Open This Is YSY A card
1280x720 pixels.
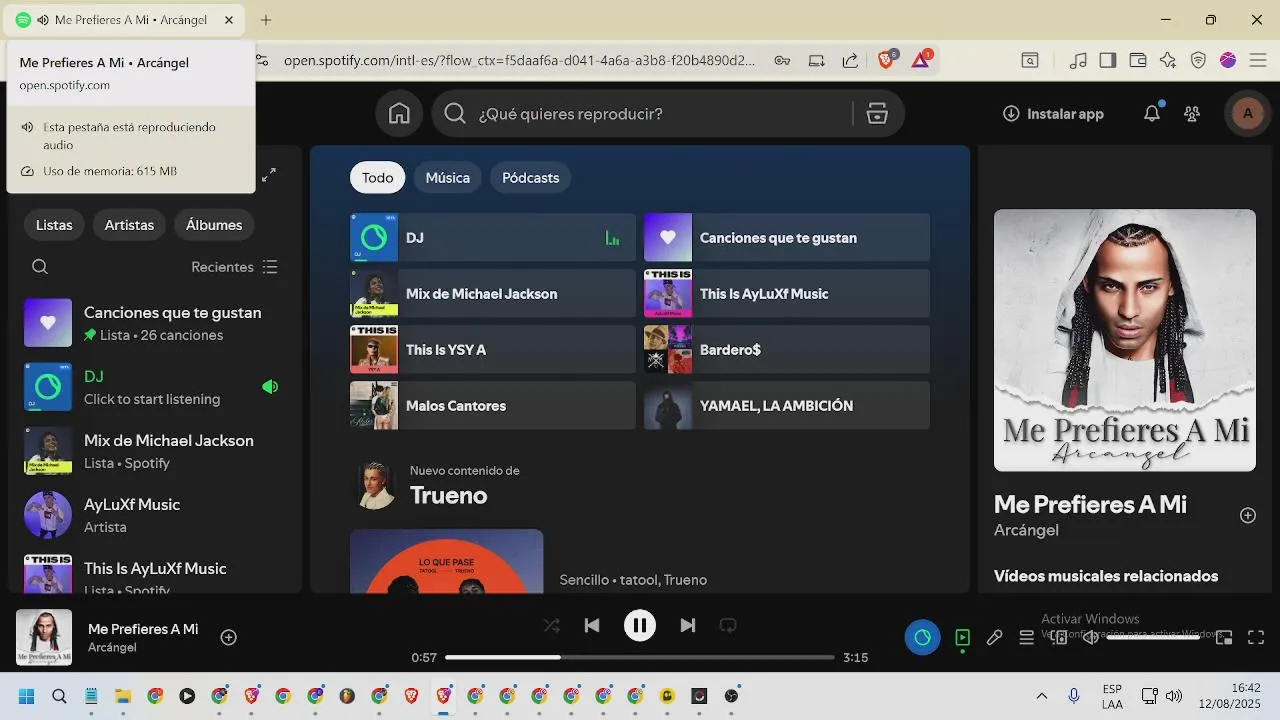(x=493, y=350)
